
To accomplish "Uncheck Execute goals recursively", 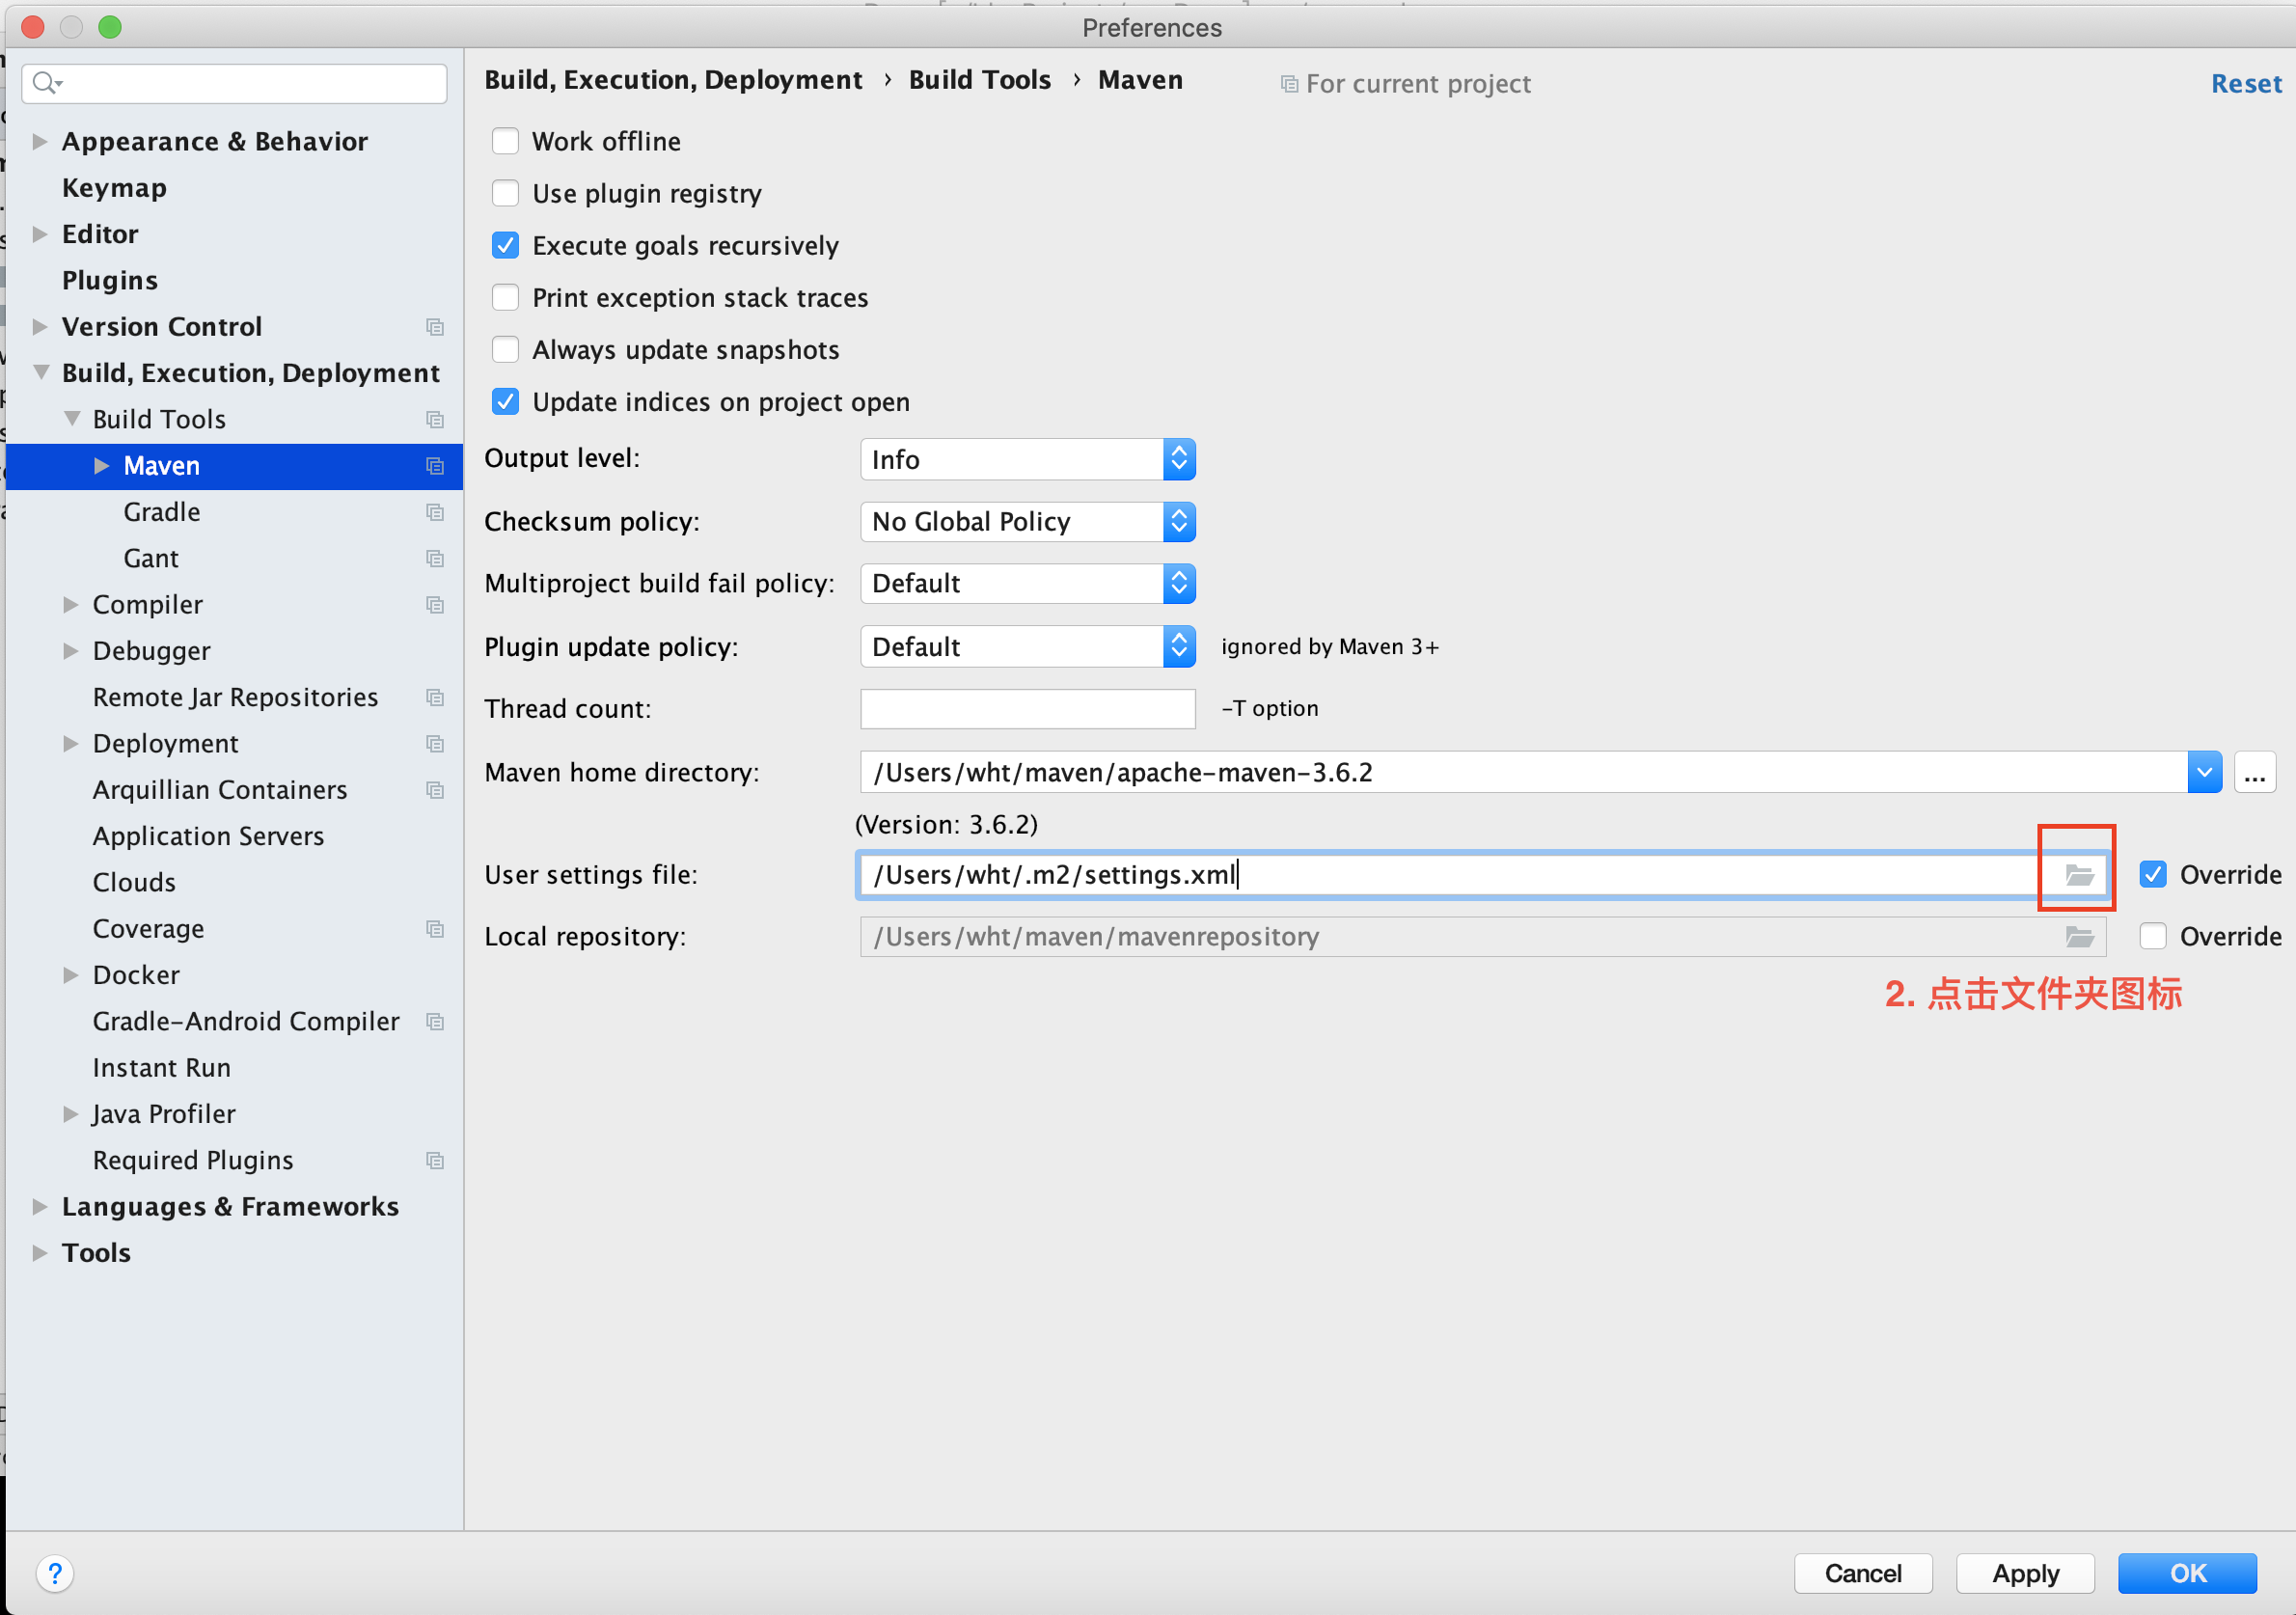I will pyautogui.click(x=506, y=246).
